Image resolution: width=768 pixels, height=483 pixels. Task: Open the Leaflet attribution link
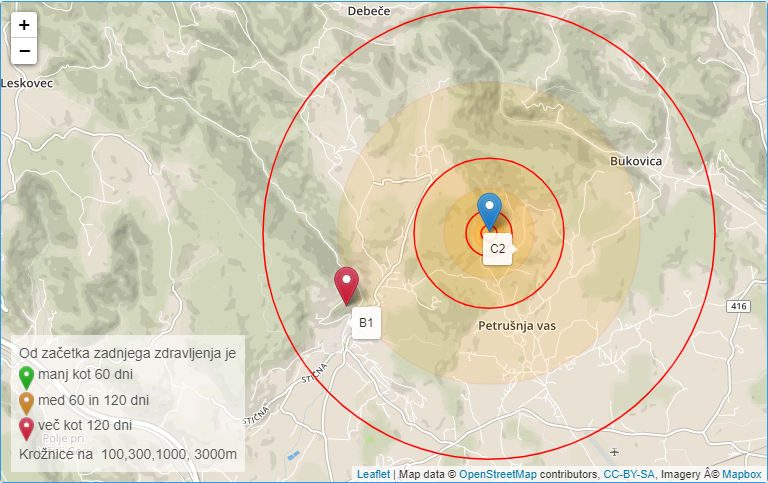[373, 474]
